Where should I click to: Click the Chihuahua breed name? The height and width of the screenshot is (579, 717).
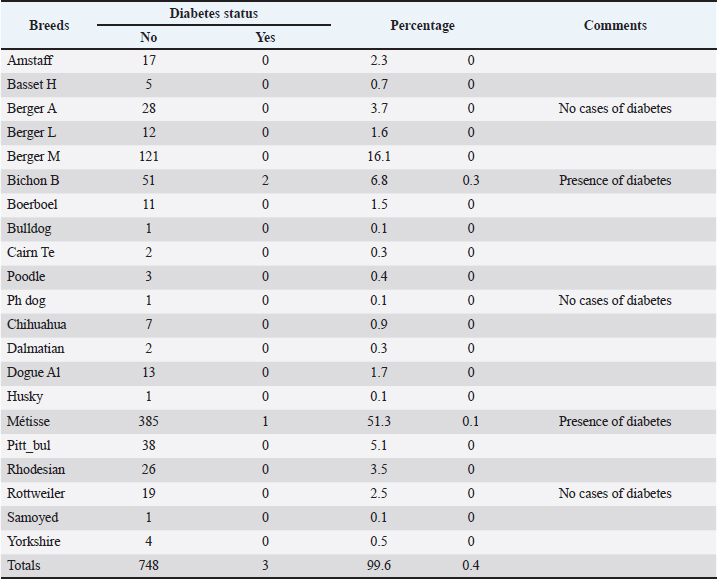(x=37, y=325)
